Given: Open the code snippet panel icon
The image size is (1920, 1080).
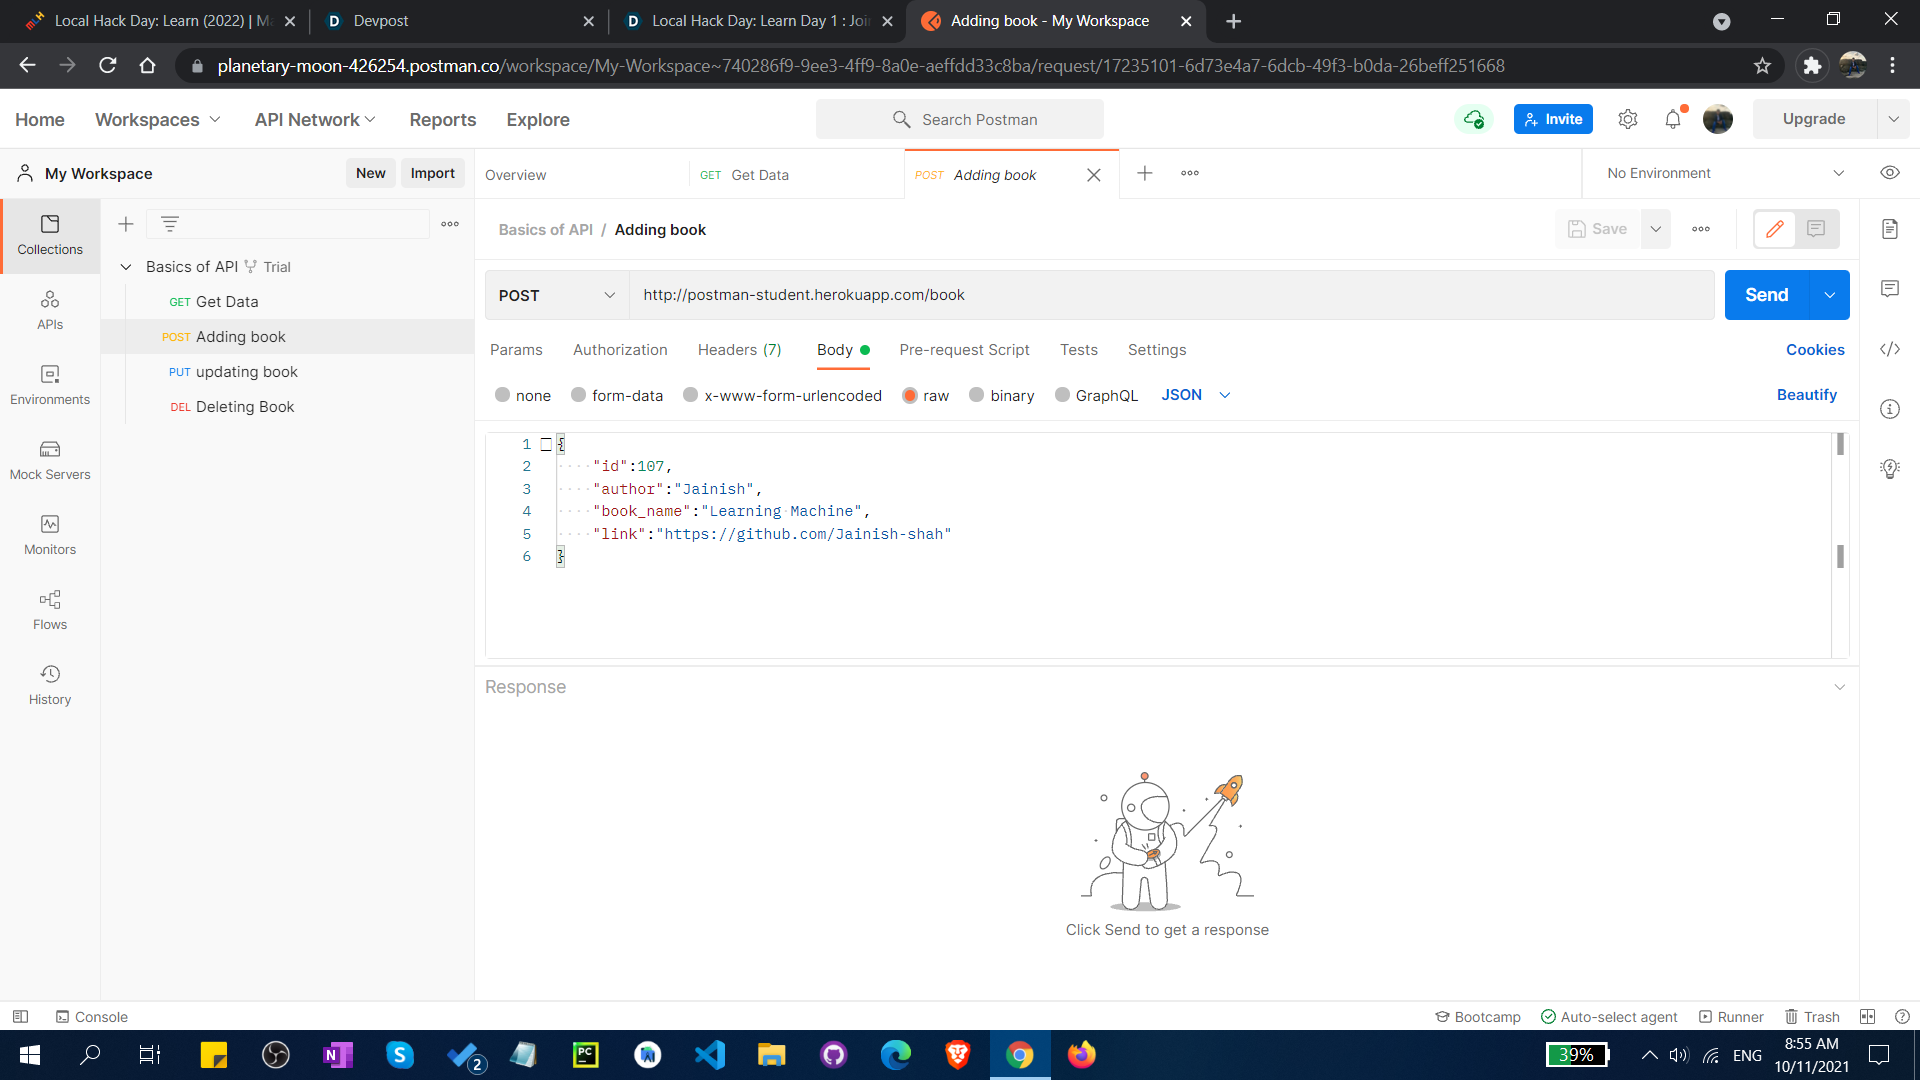Looking at the screenshot, I should click(x=1889, y=349).
